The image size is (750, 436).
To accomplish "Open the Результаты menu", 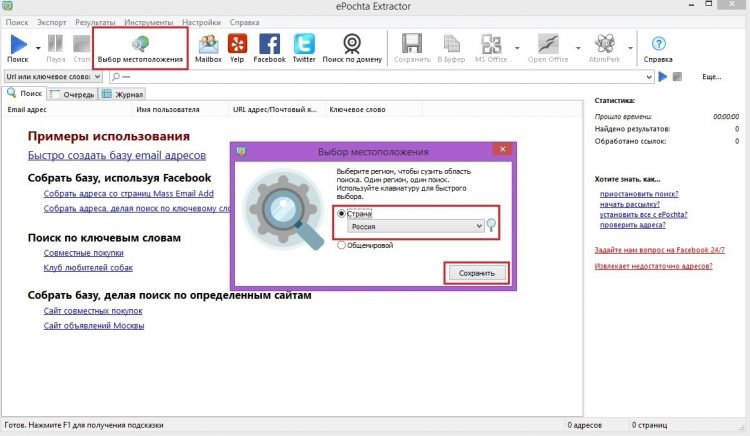I will [x=95, y=22].
